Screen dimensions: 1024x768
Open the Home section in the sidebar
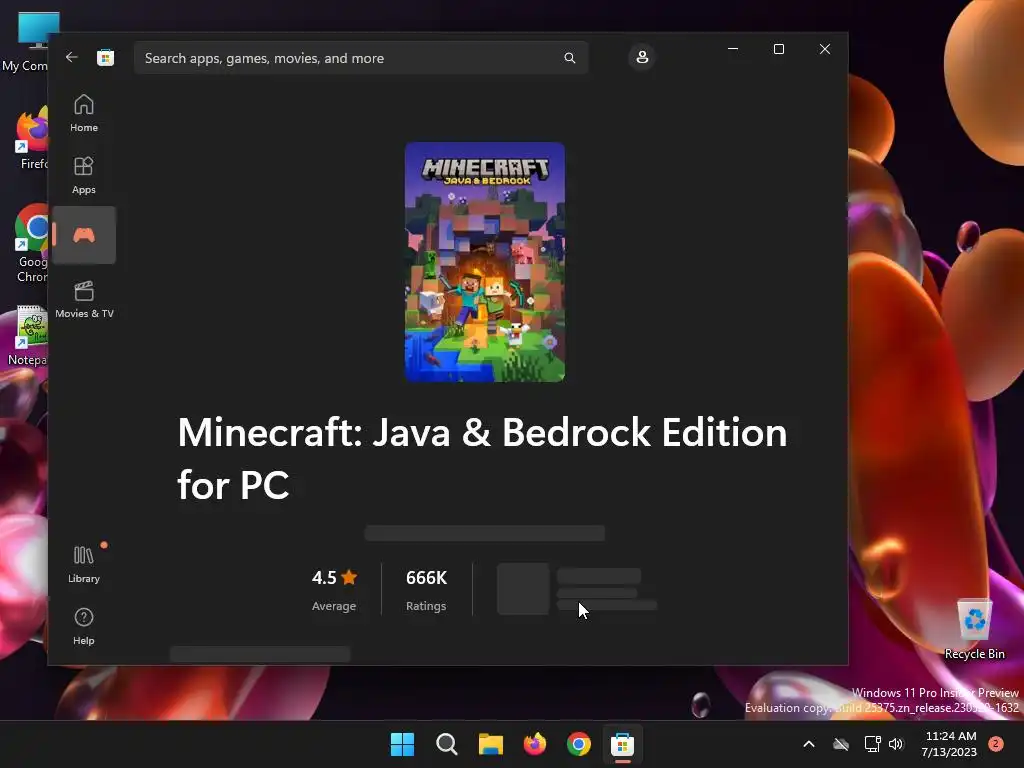[x=84, y=113]
